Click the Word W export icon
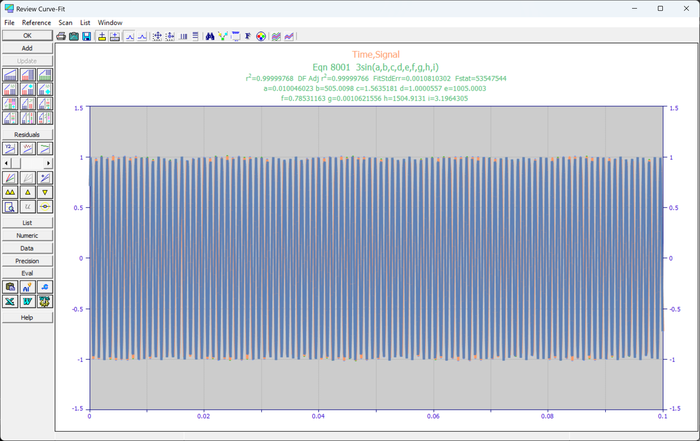Image resolution: width=700 pixels, height=441 pixels. (27, 301)
